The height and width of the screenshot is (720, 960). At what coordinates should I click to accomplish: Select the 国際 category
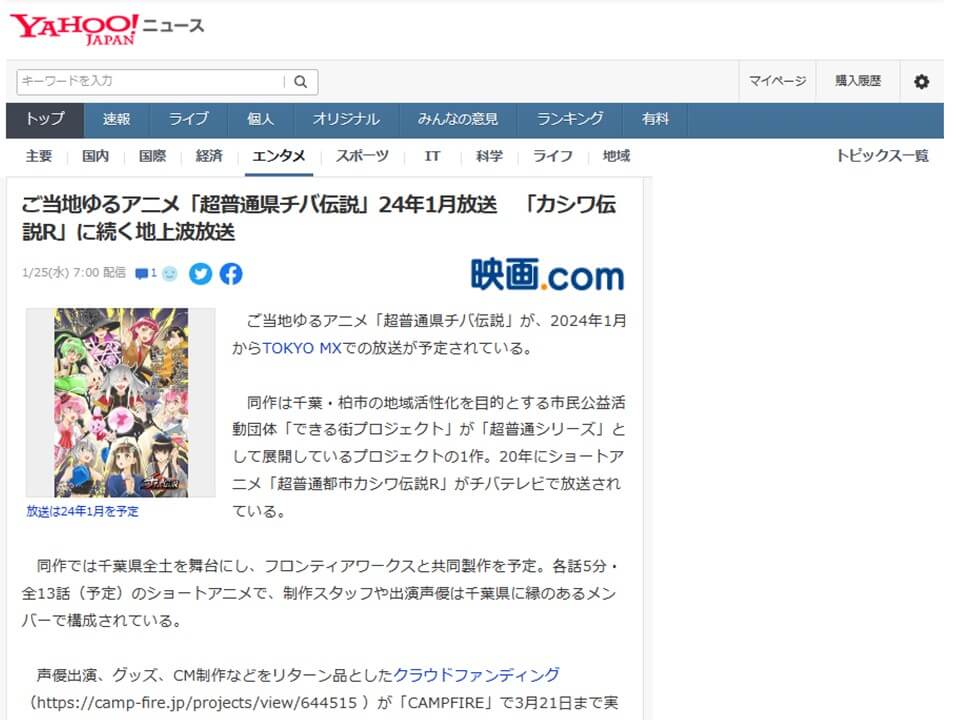click(152, 156)
